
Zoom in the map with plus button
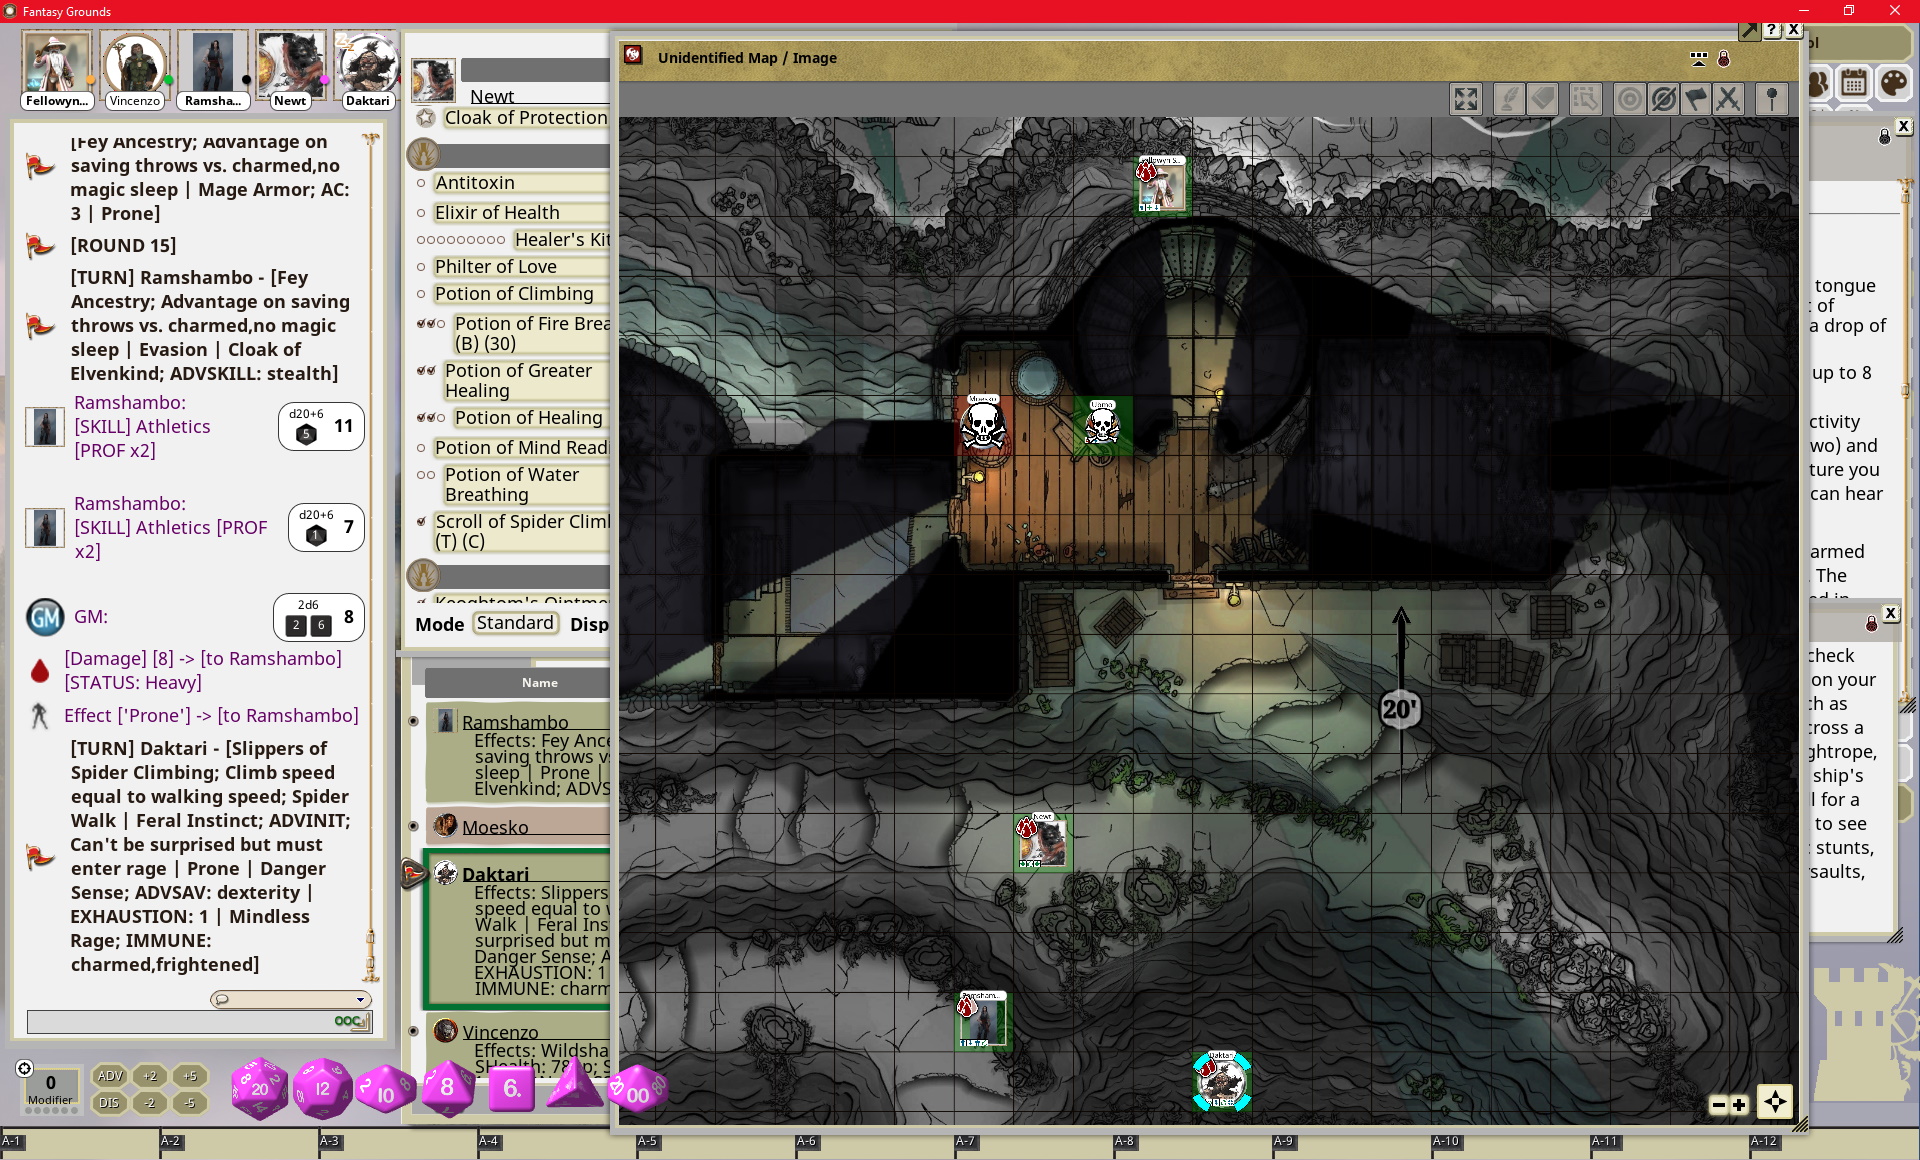pos(1739,1105)
